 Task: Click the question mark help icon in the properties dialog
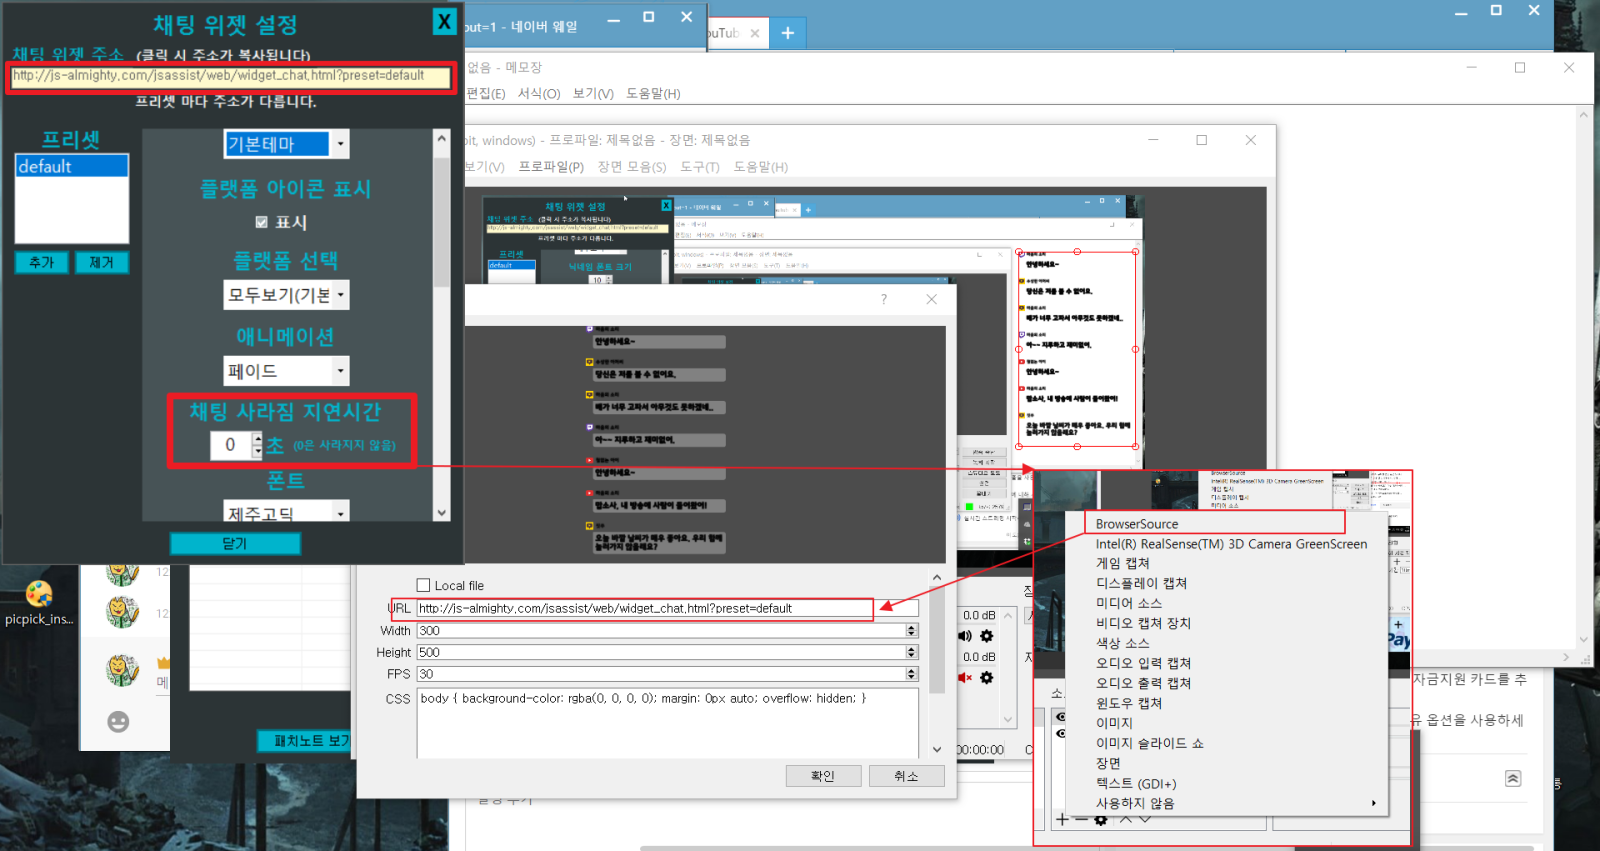pyautogui.click(x=884, y=299)
